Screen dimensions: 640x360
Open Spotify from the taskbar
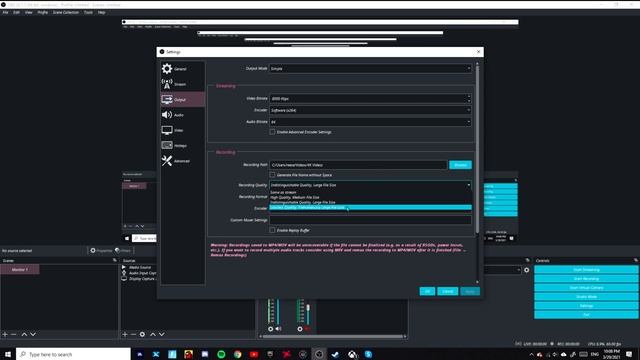(221, 354)
